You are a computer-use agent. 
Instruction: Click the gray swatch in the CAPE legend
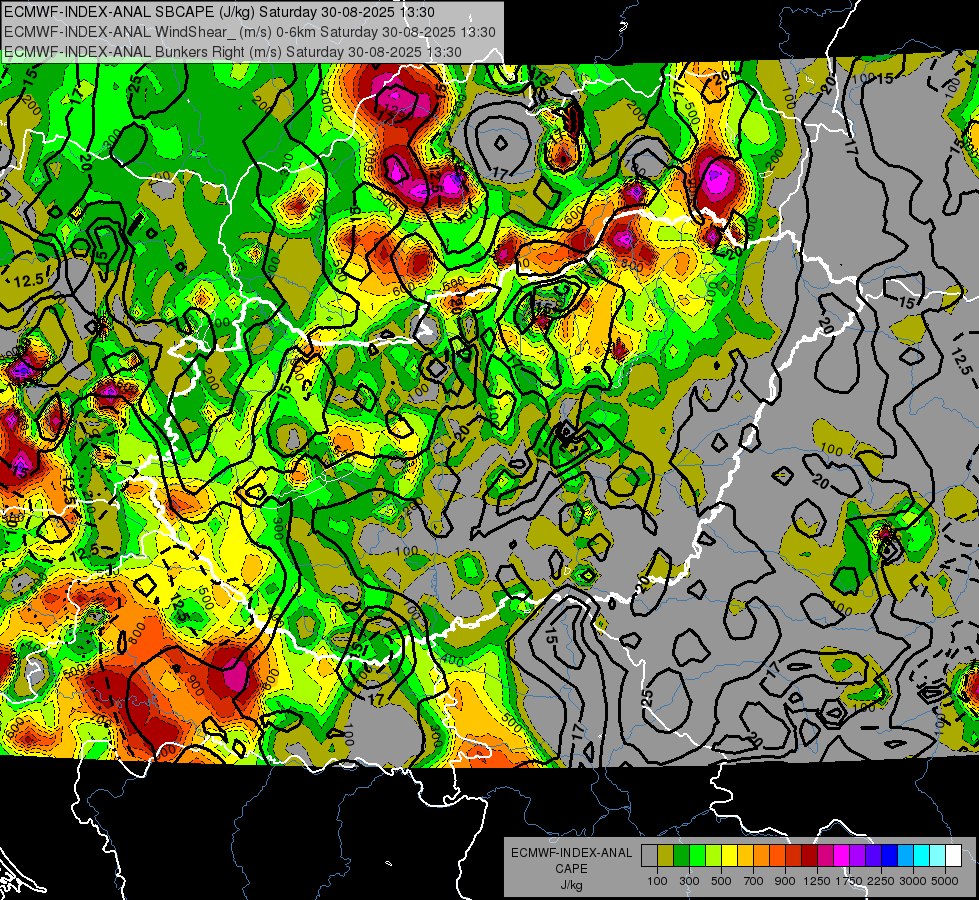[x=649, y=855]
